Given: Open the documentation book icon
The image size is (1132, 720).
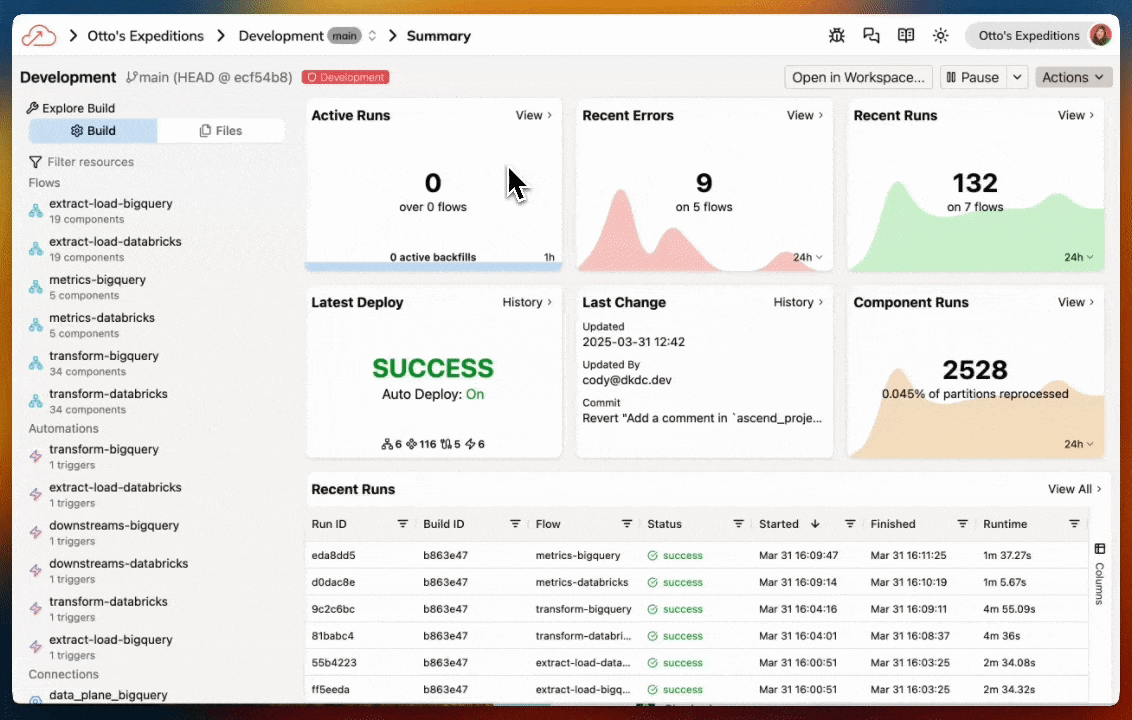Looking at the screenshot, I should pos(906,35).
